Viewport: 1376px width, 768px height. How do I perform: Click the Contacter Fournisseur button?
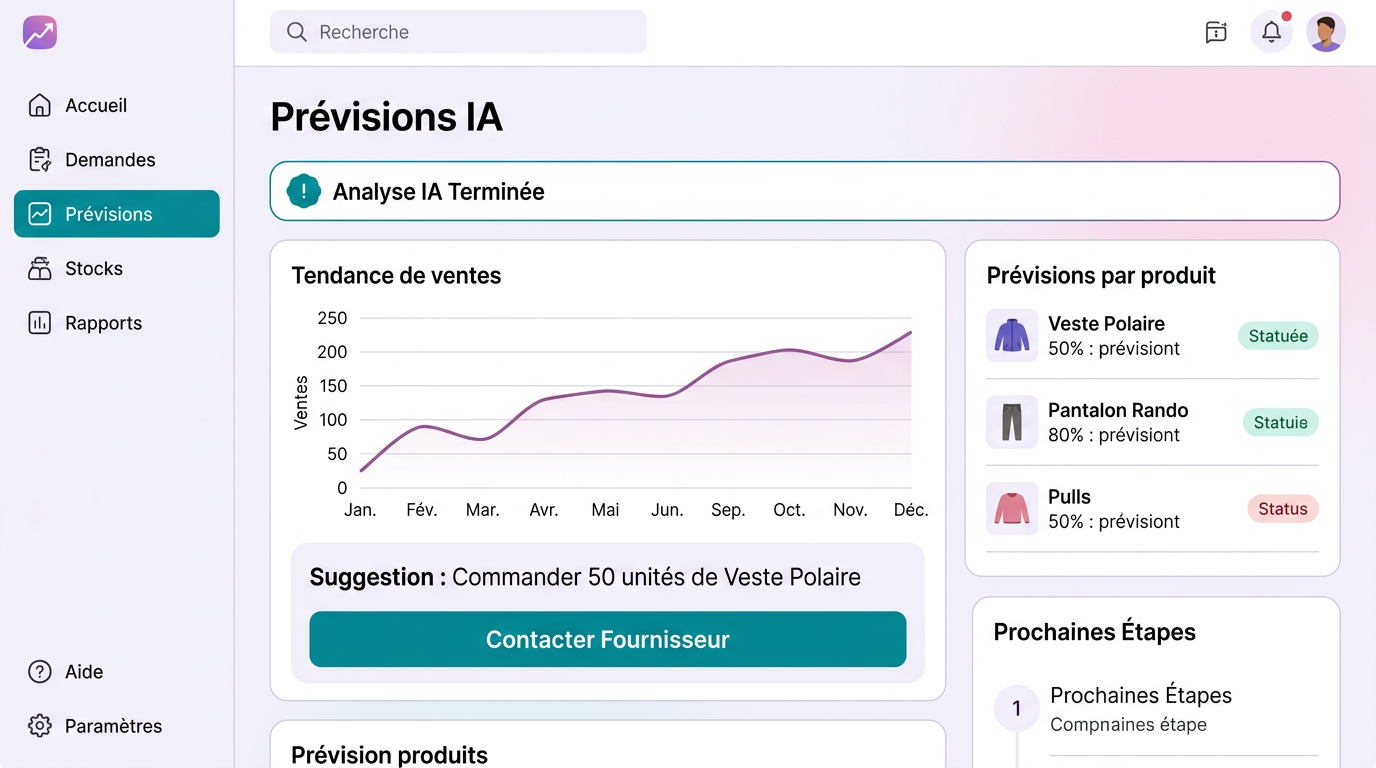tap(608, 639)
